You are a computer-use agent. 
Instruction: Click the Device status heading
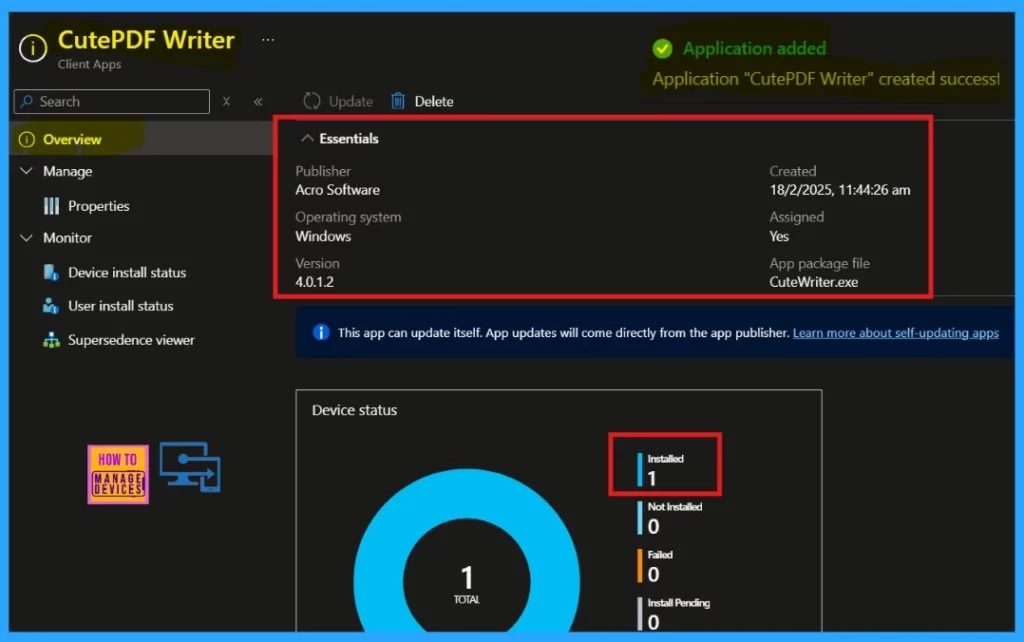(354, 410)
